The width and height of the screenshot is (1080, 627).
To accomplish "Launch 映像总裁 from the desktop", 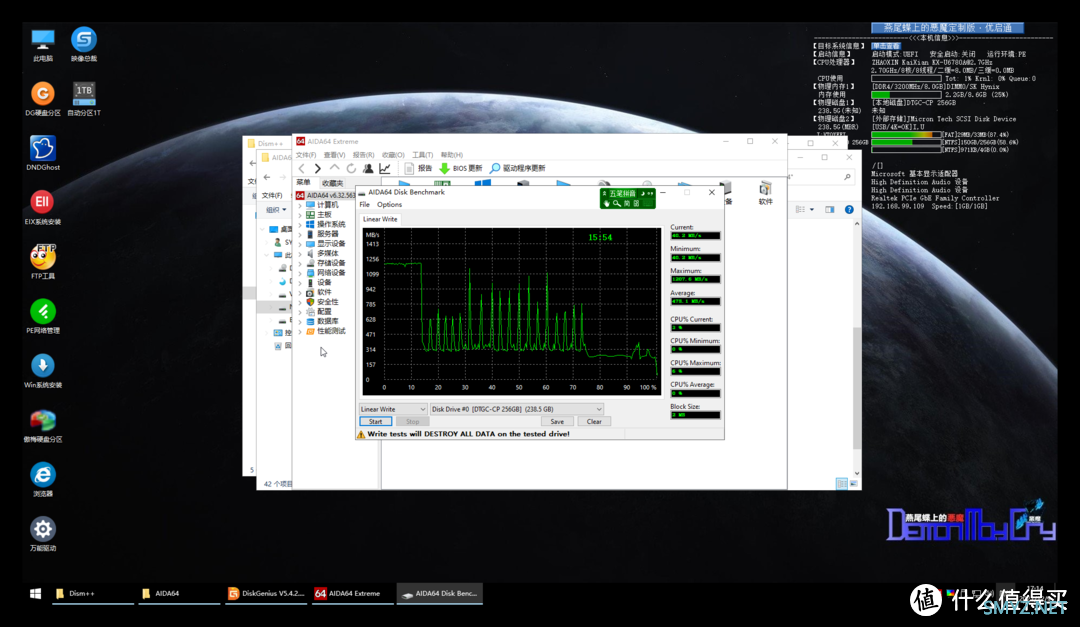I will coord(83,45).
